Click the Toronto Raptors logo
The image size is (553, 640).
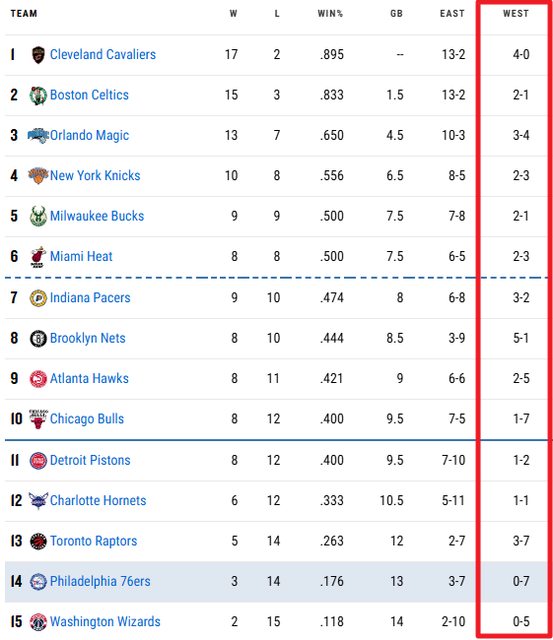38,541
